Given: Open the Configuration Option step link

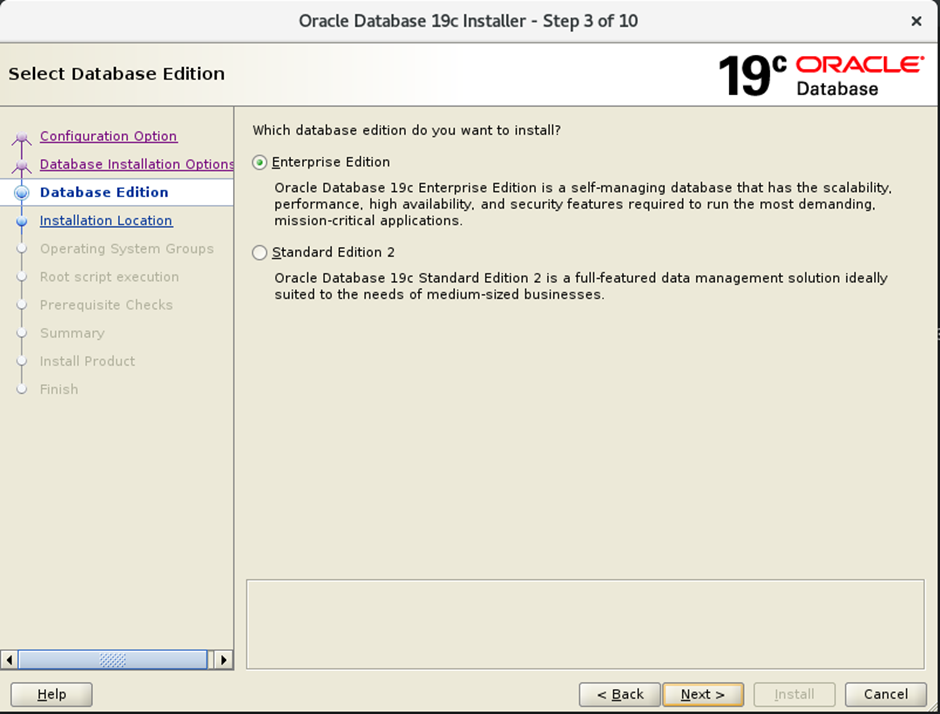Looking at the screenshot, I should [x=109, y=136].
